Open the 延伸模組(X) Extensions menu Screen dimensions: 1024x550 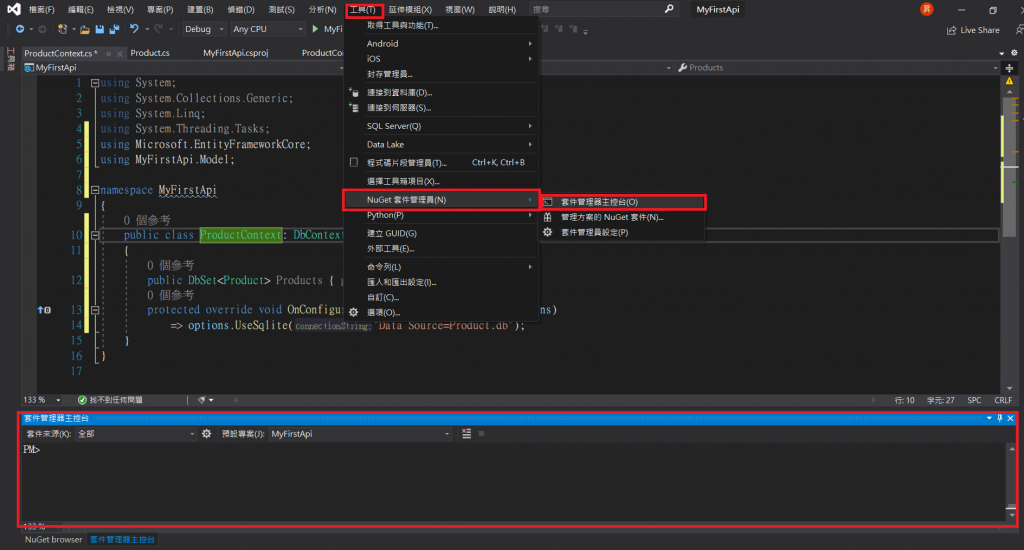tap(410, 10)
